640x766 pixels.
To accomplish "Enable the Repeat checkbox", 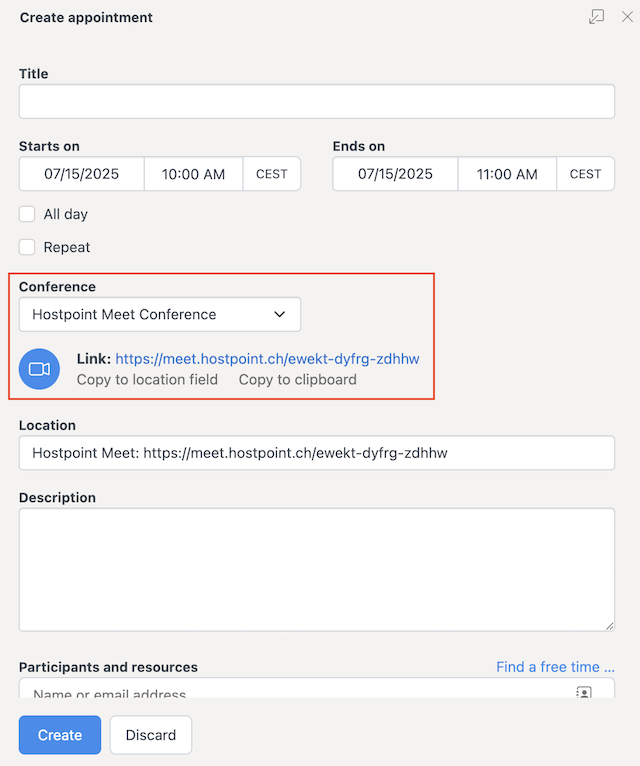I will 27,247.
